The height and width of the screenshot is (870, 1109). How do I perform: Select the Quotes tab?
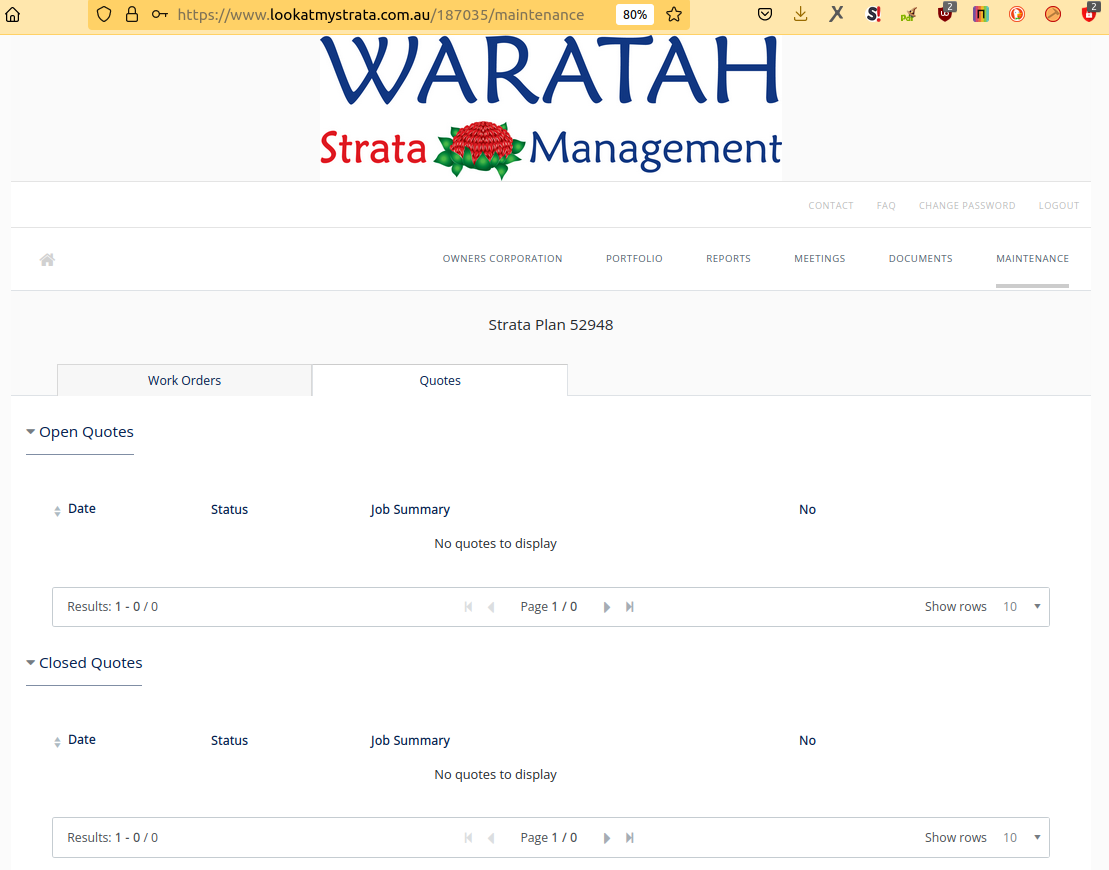440,381
